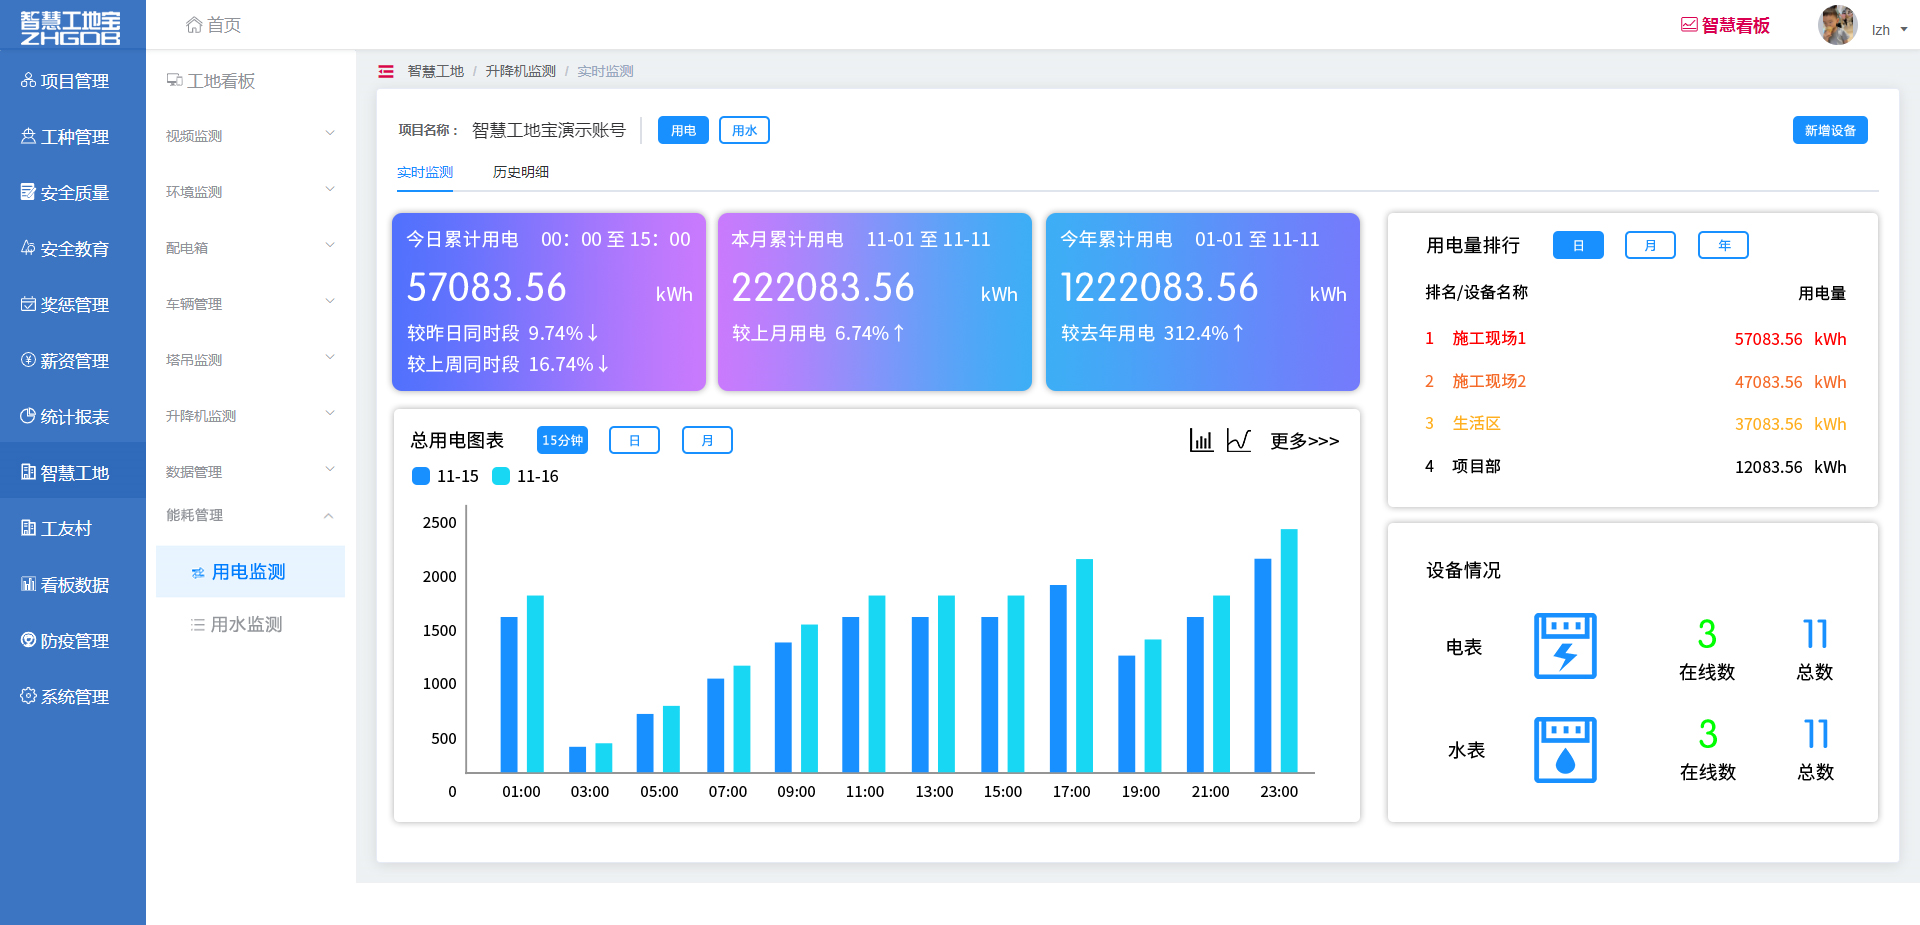This screenshot has height=925, width=1920.
Task: Open the bar chart view icon
Action: pyautogui.click(x=1201, y=440)
